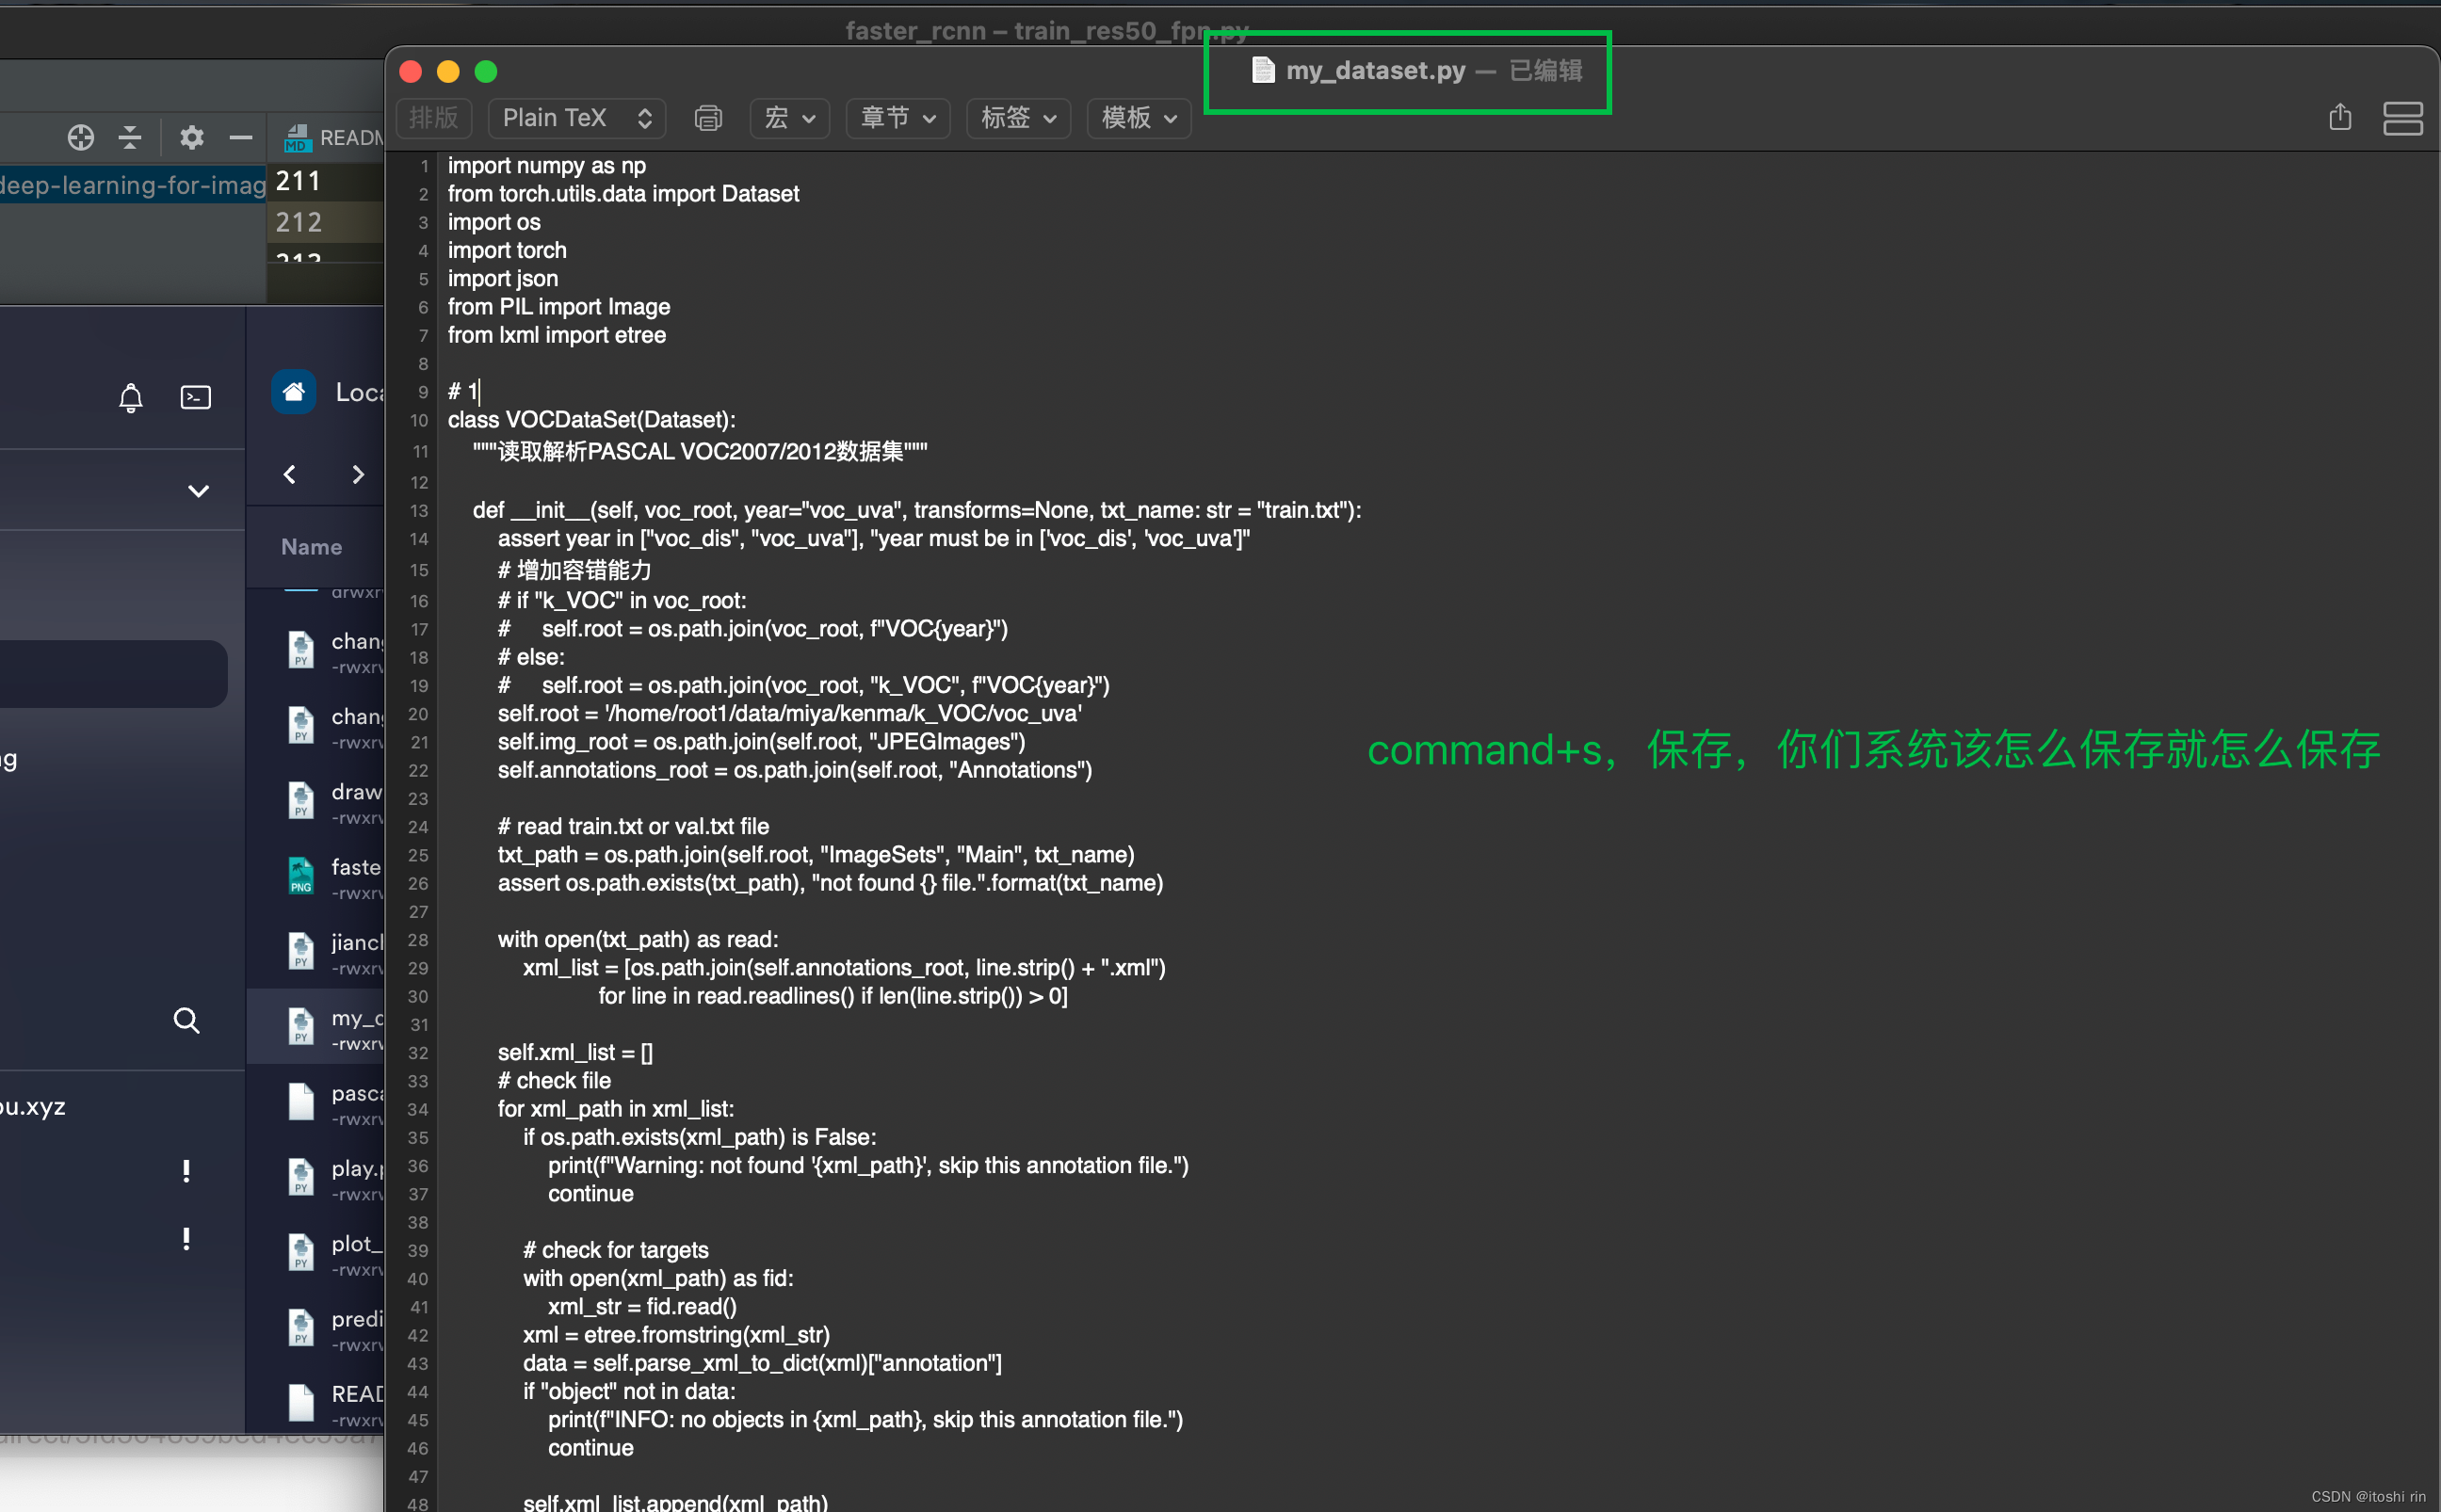
Task: Click the notification bell icon
Action: pos(131,397)
